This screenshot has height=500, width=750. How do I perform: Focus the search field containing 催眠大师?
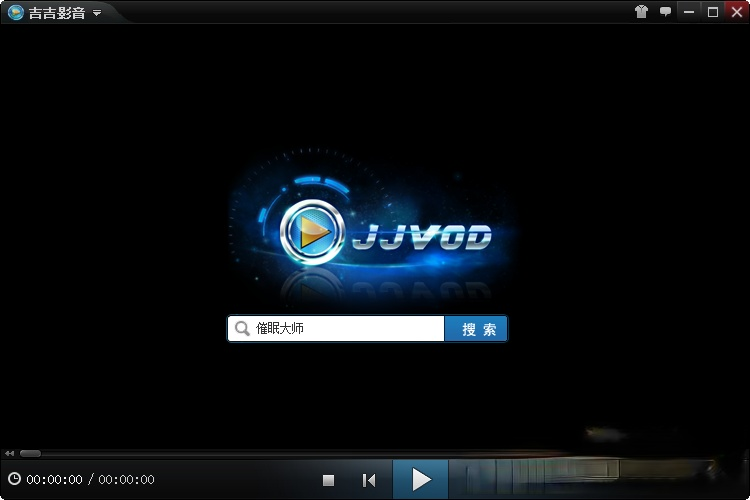(336, 328)
